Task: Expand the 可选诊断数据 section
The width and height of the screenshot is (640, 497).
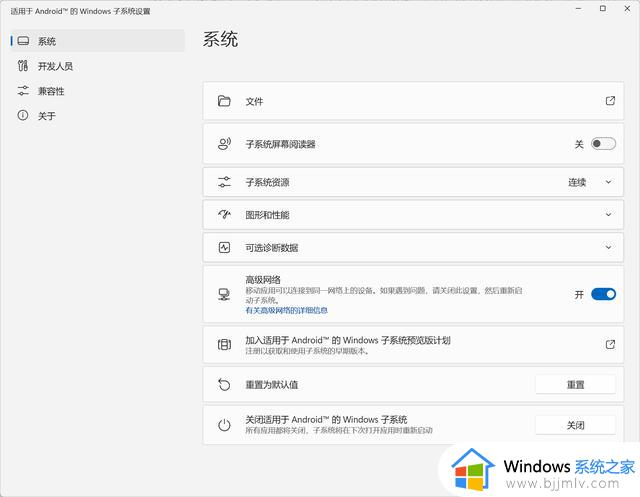Action: (608, 247)
